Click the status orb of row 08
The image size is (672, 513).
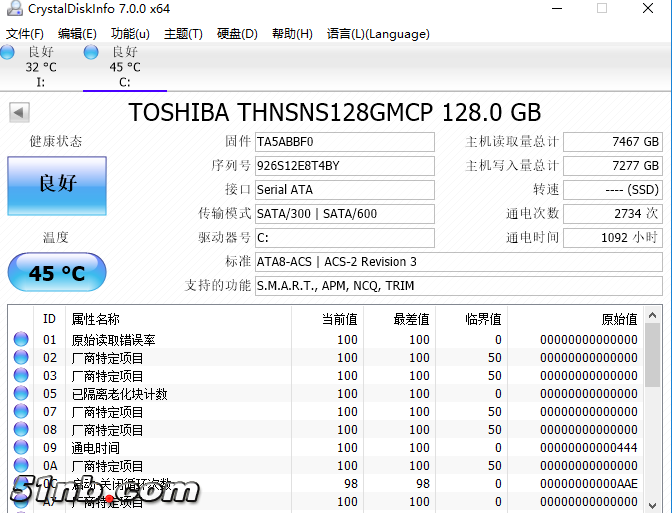tap(21, 429)
